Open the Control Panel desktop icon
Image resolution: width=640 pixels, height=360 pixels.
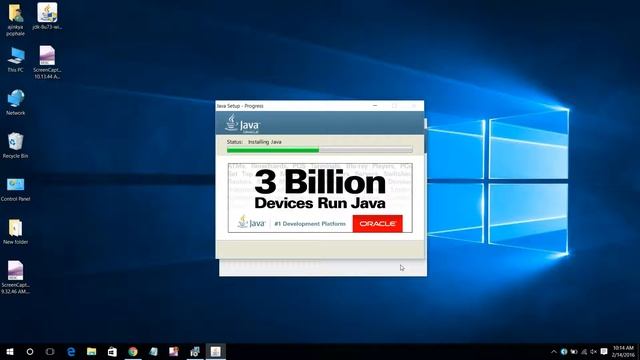click(x=16, y=189)
